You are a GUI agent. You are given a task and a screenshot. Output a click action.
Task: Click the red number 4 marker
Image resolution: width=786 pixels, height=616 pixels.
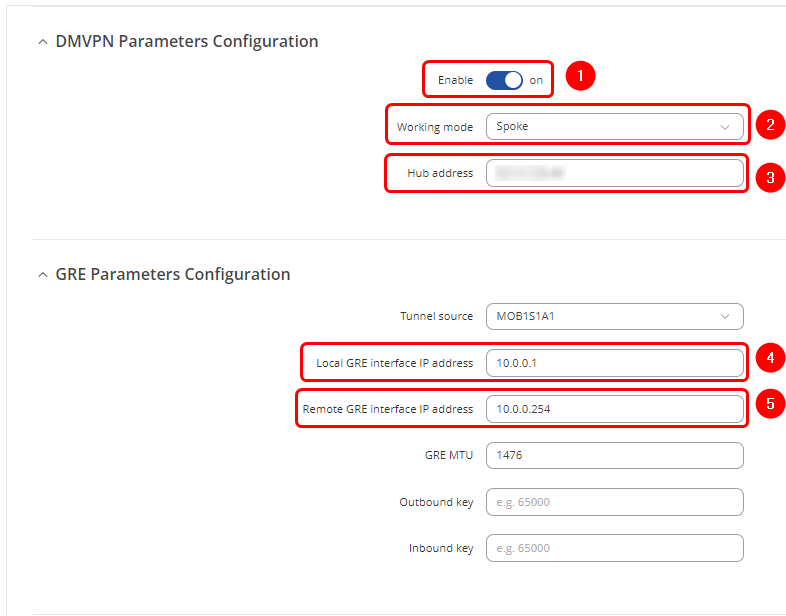click(770, 357)
